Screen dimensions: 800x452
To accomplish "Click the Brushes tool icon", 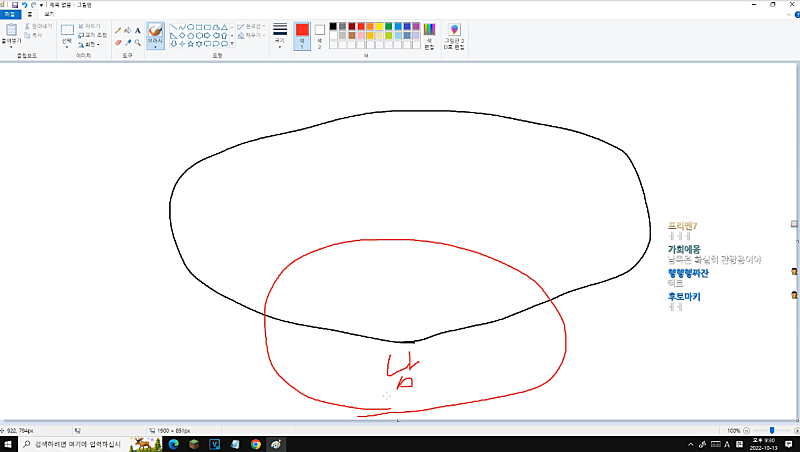I will click(x=155, y=31).
